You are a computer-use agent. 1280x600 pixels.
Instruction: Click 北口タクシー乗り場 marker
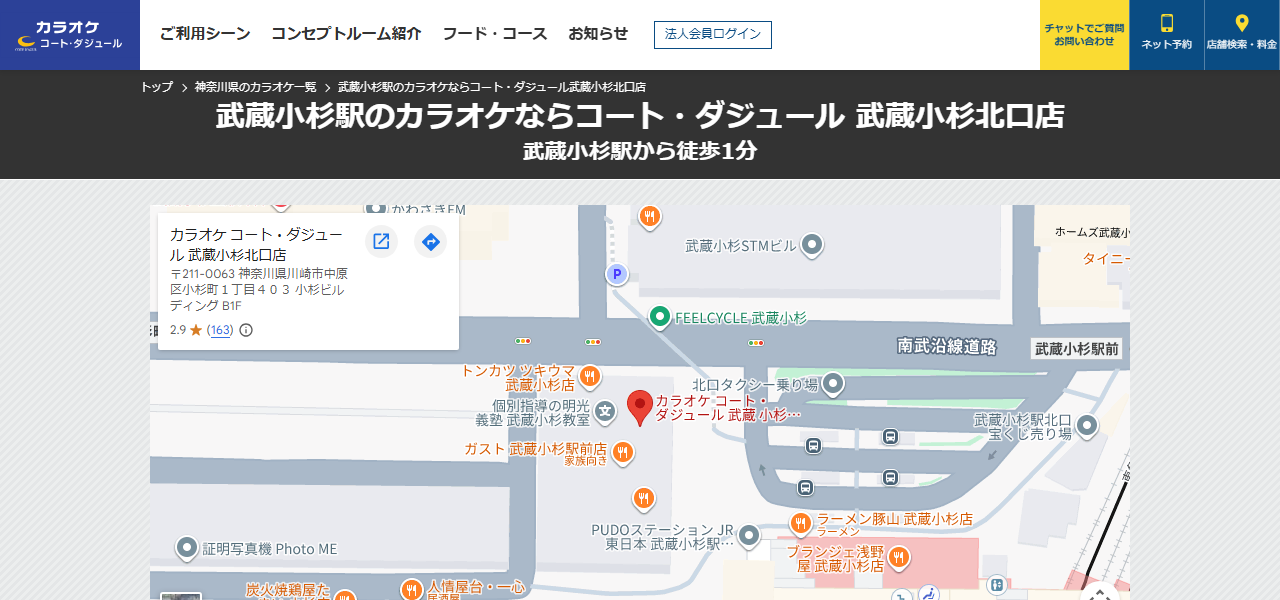pyautogui.click(x=833, y=383)
